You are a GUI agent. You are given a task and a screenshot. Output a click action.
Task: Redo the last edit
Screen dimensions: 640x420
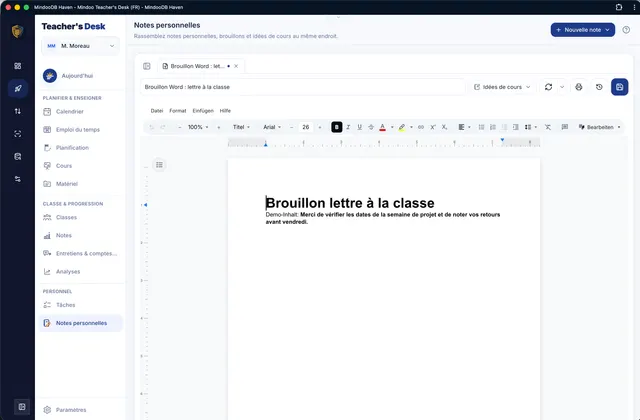[x=163, y=127]
